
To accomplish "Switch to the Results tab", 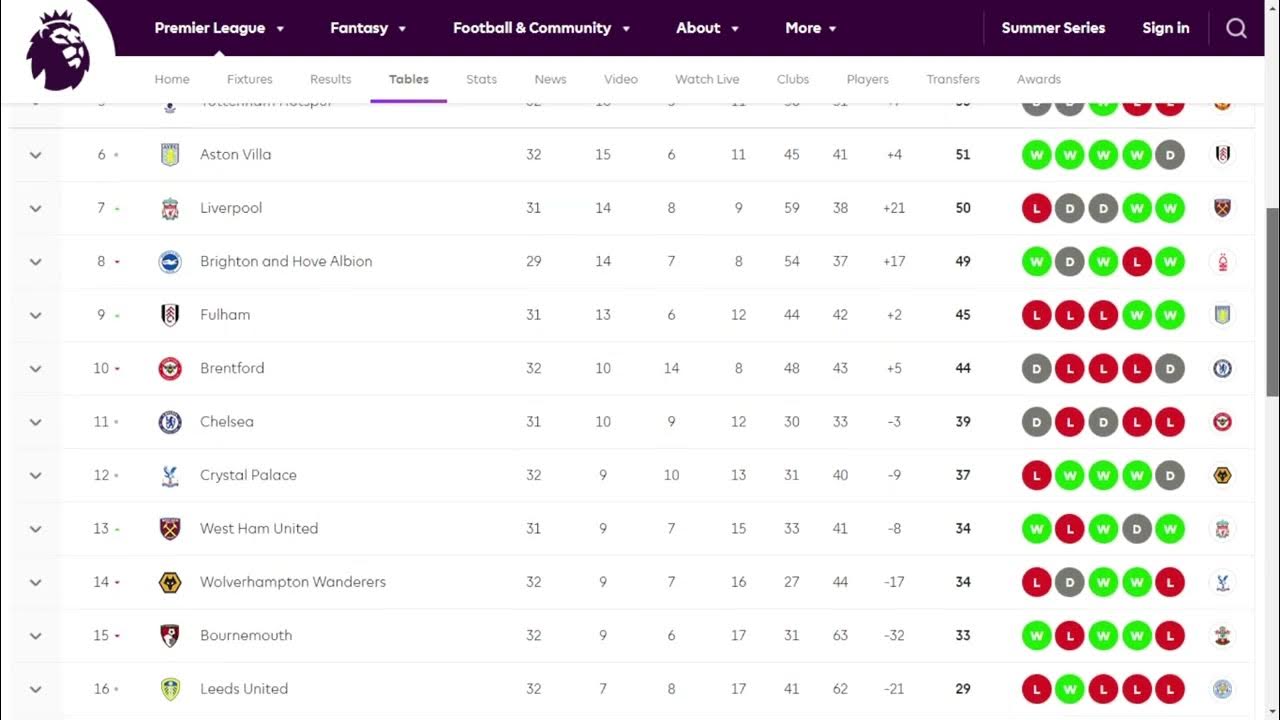I will click(x=331, y=79).
